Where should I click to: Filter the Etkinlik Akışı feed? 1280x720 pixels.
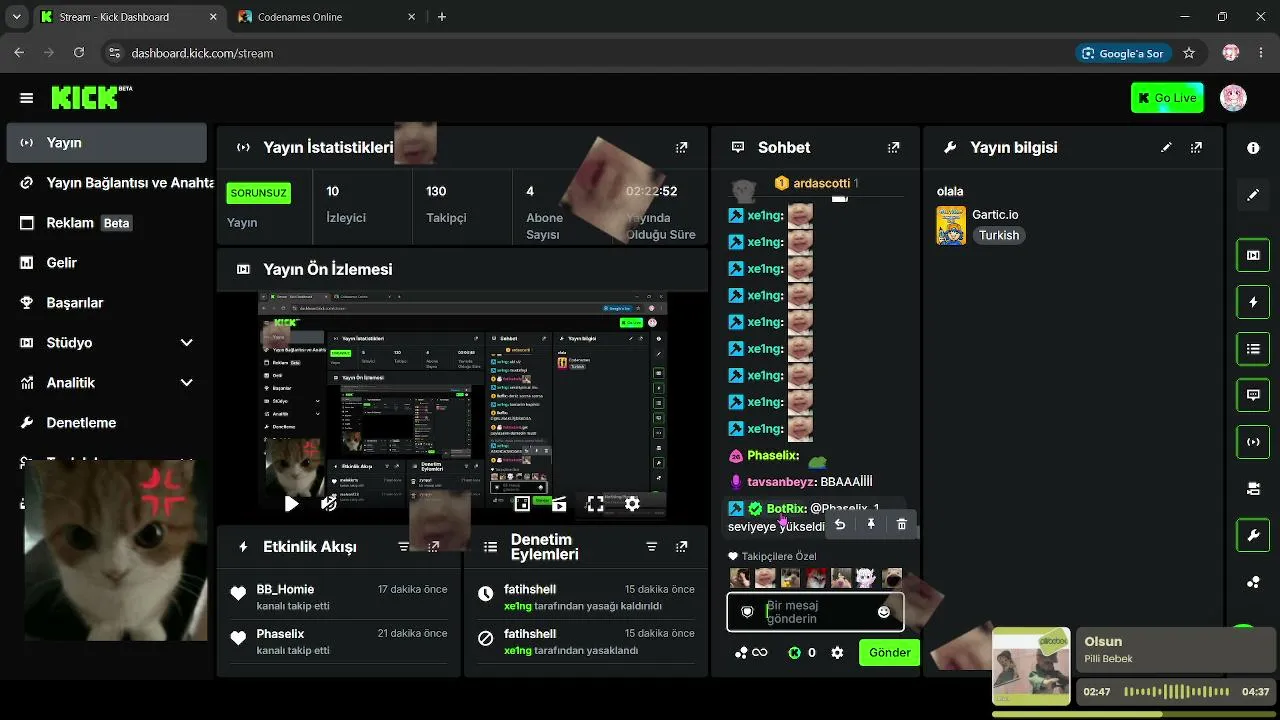tap(404, 547)
